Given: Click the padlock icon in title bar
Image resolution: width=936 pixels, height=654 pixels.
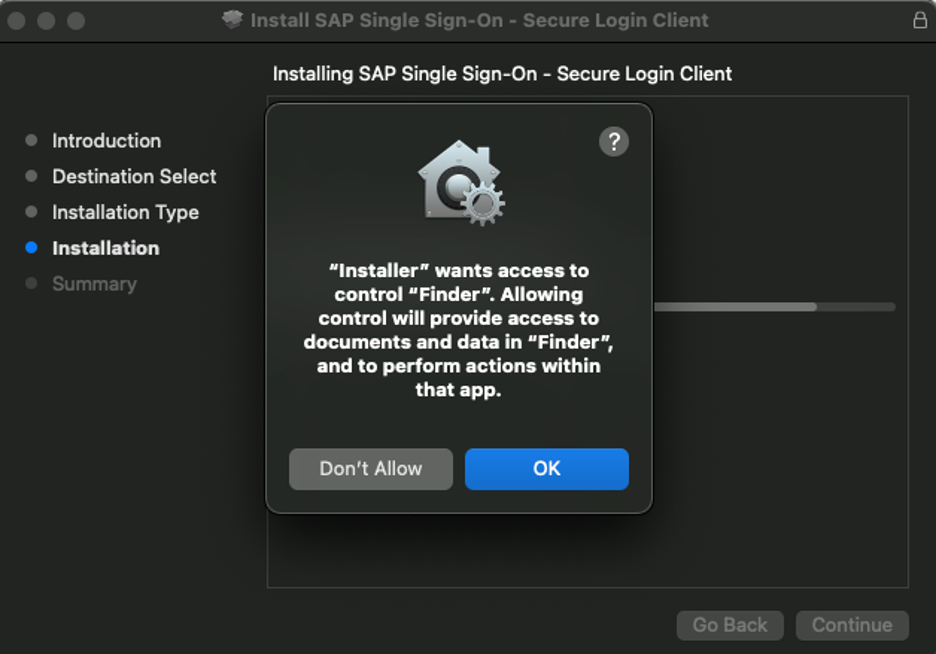Looking at the screenshot, I should coord(920,20).
